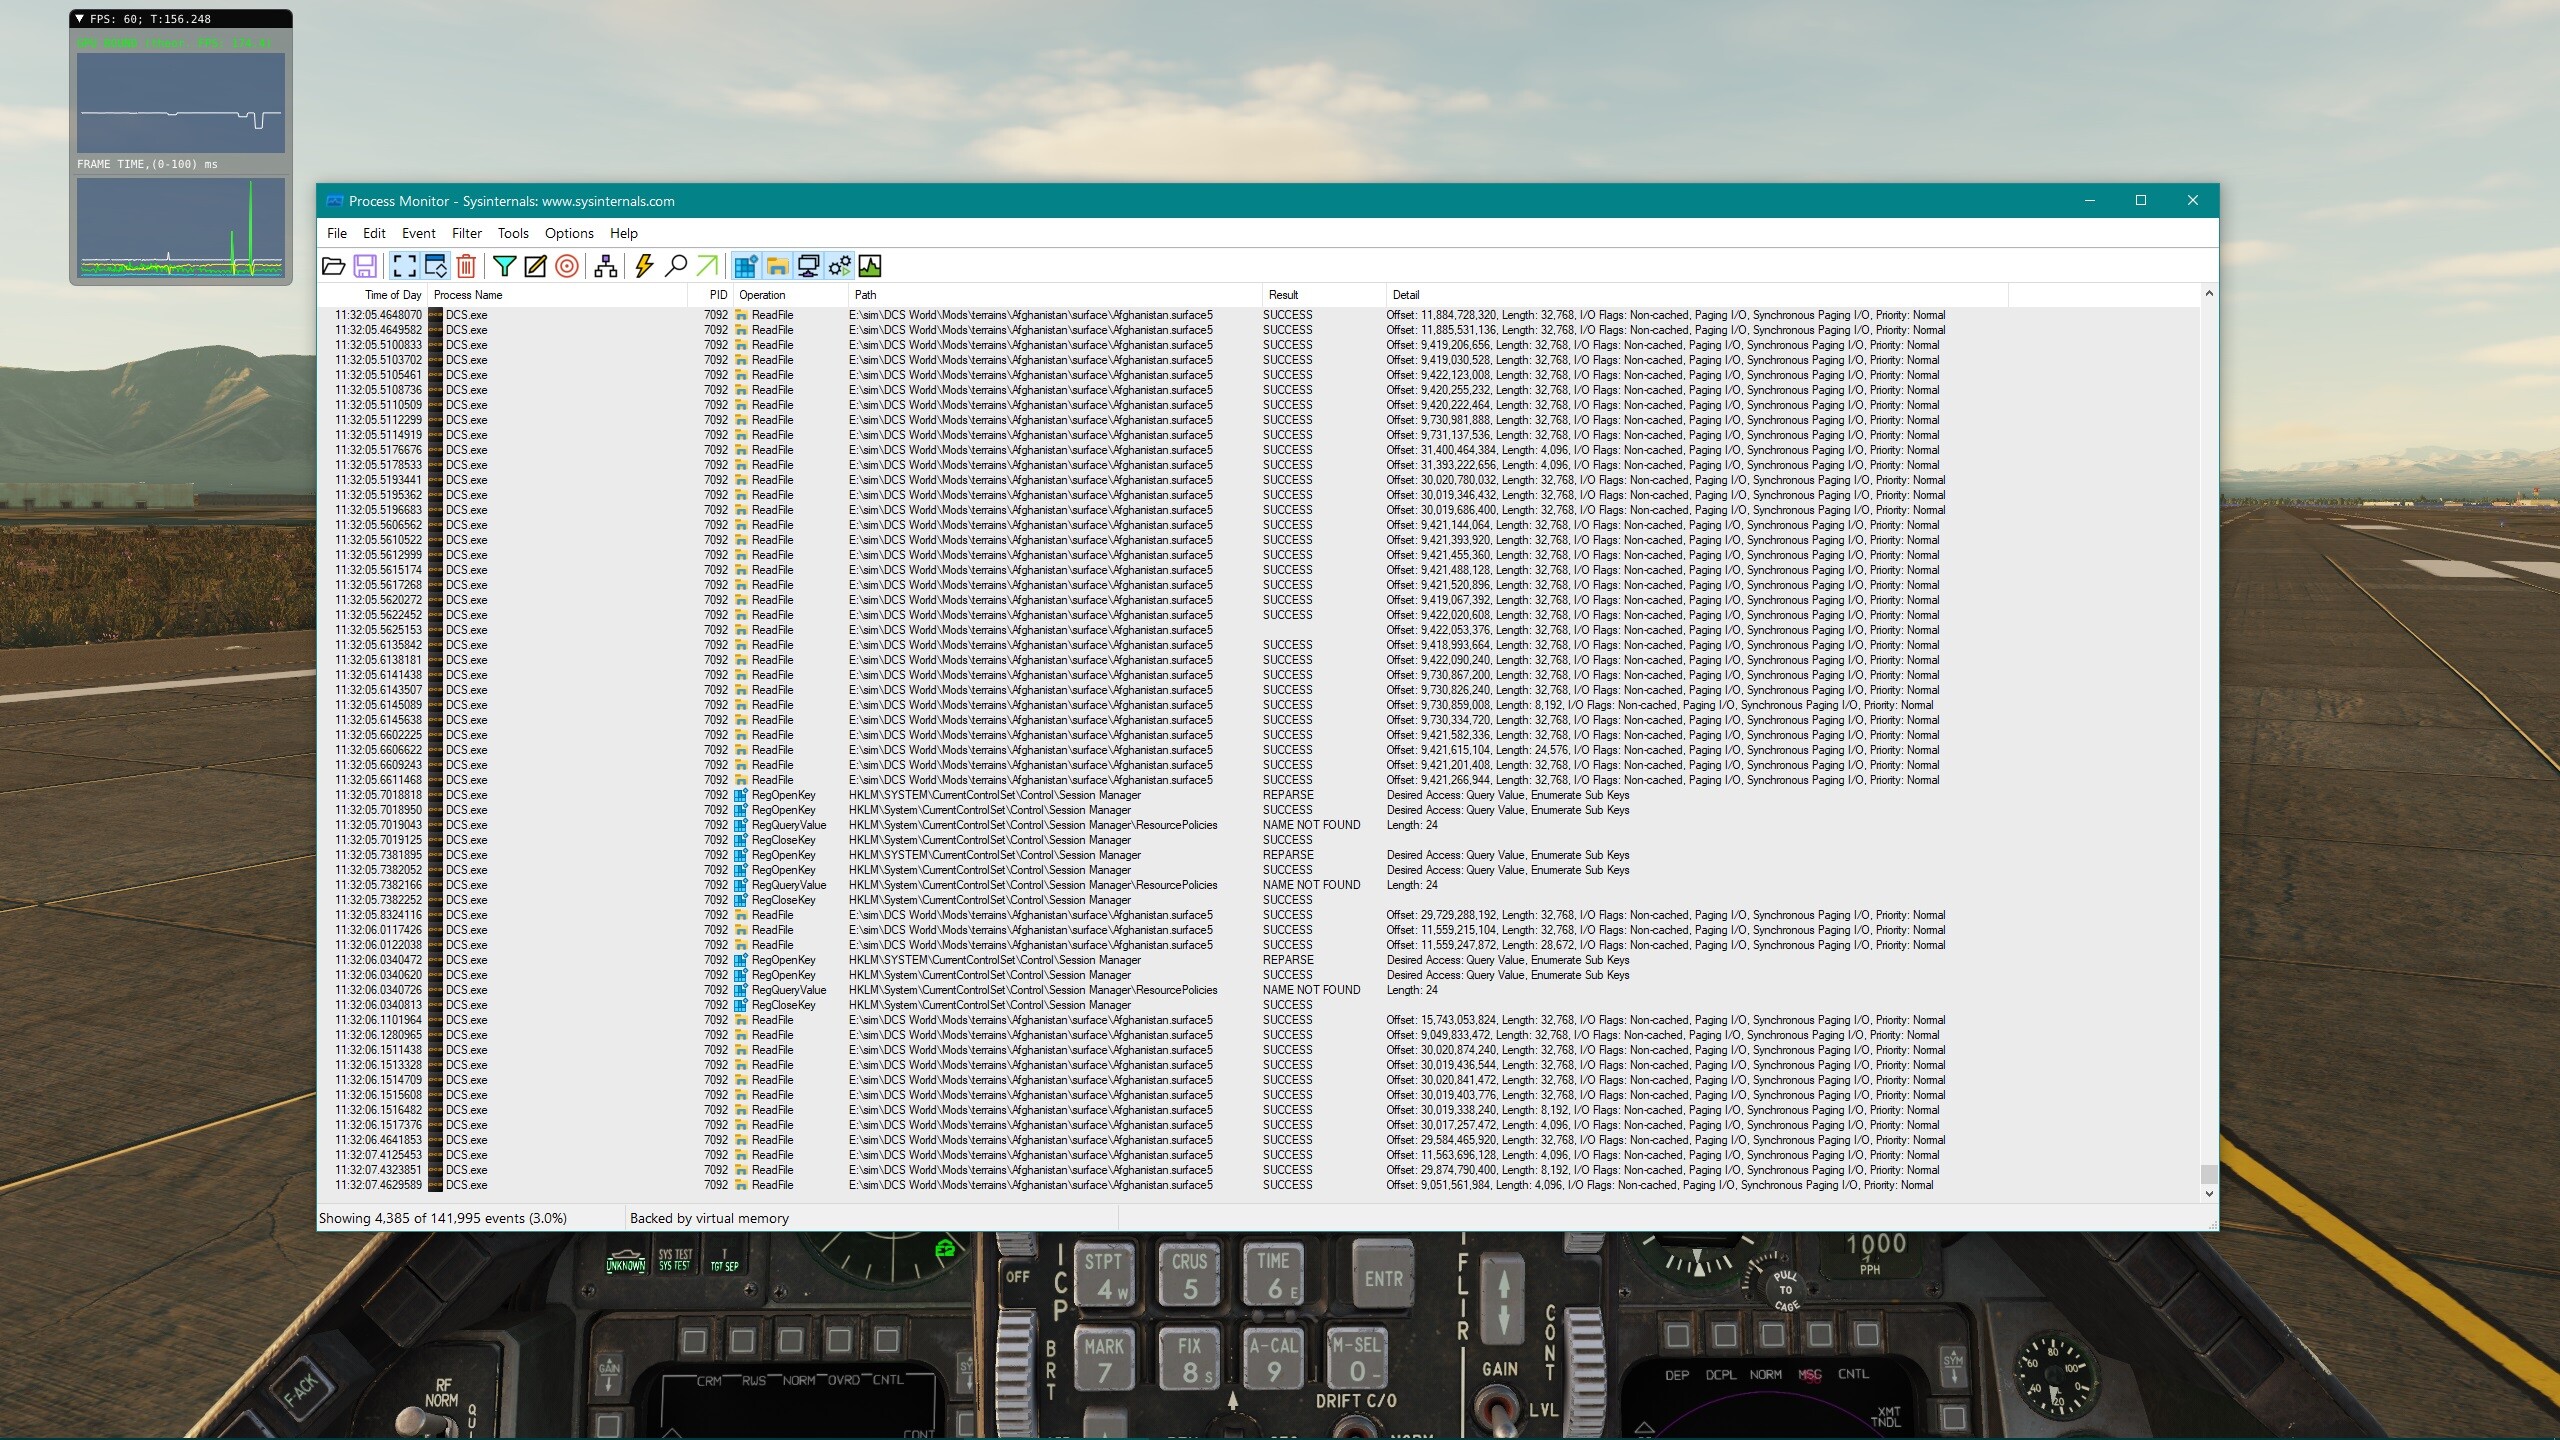This screenshot has width=2560, height=1440.
Task: Open a saved log with the folder icon
Action: click(x=333, y=266)
